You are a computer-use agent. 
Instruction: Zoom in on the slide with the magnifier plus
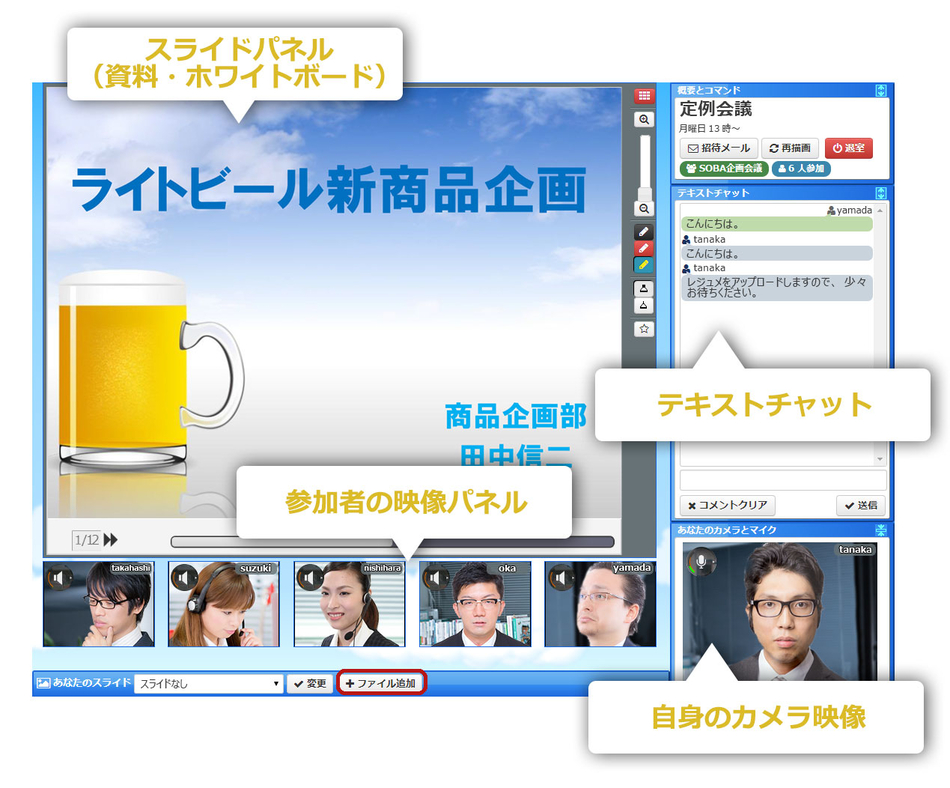644,119
